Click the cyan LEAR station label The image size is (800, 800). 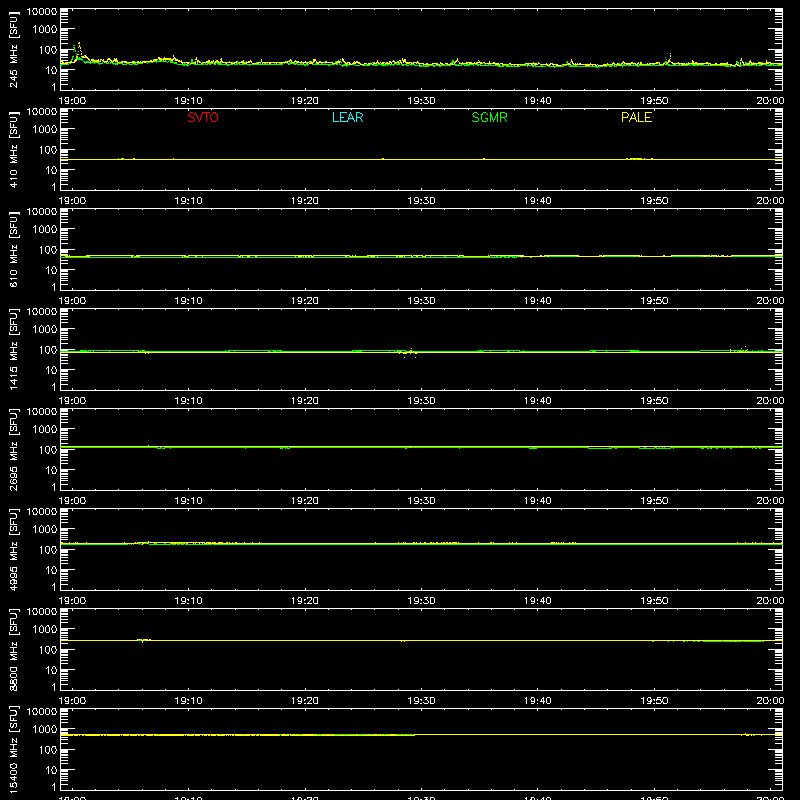(x=347, y=117)
